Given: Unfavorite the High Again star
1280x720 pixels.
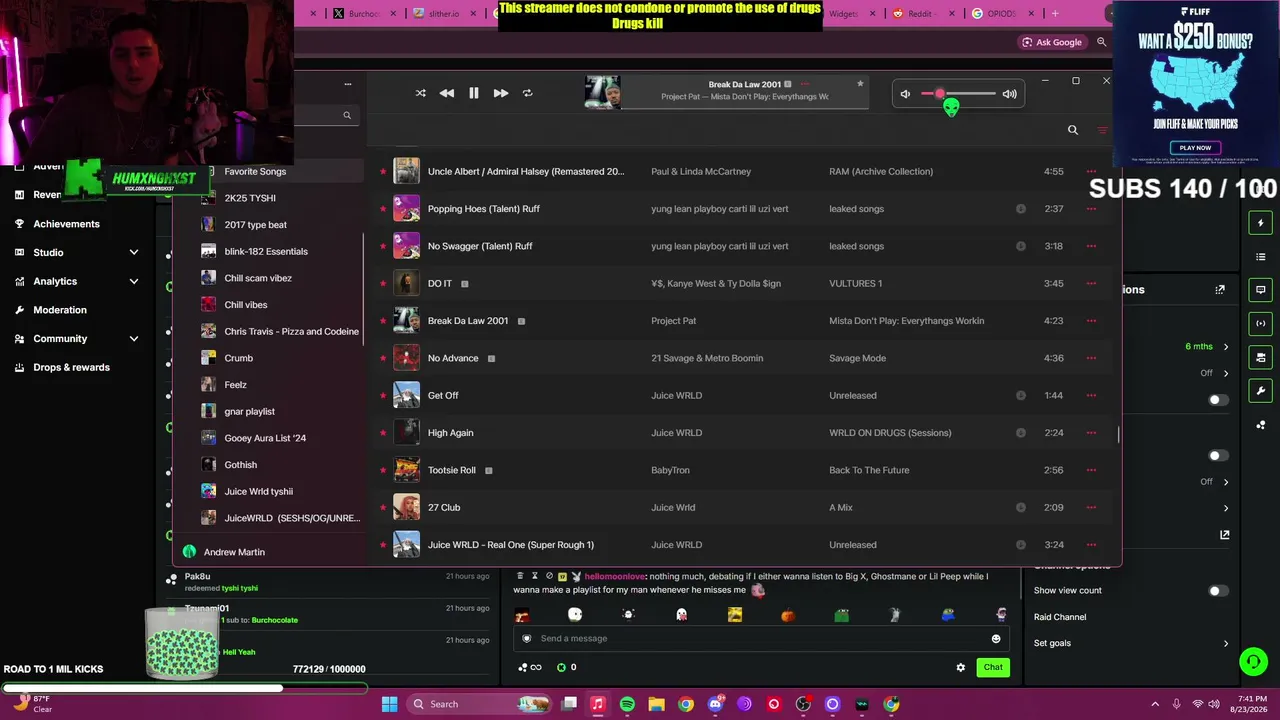Looking at the screenshot, I should click(383, 433).
